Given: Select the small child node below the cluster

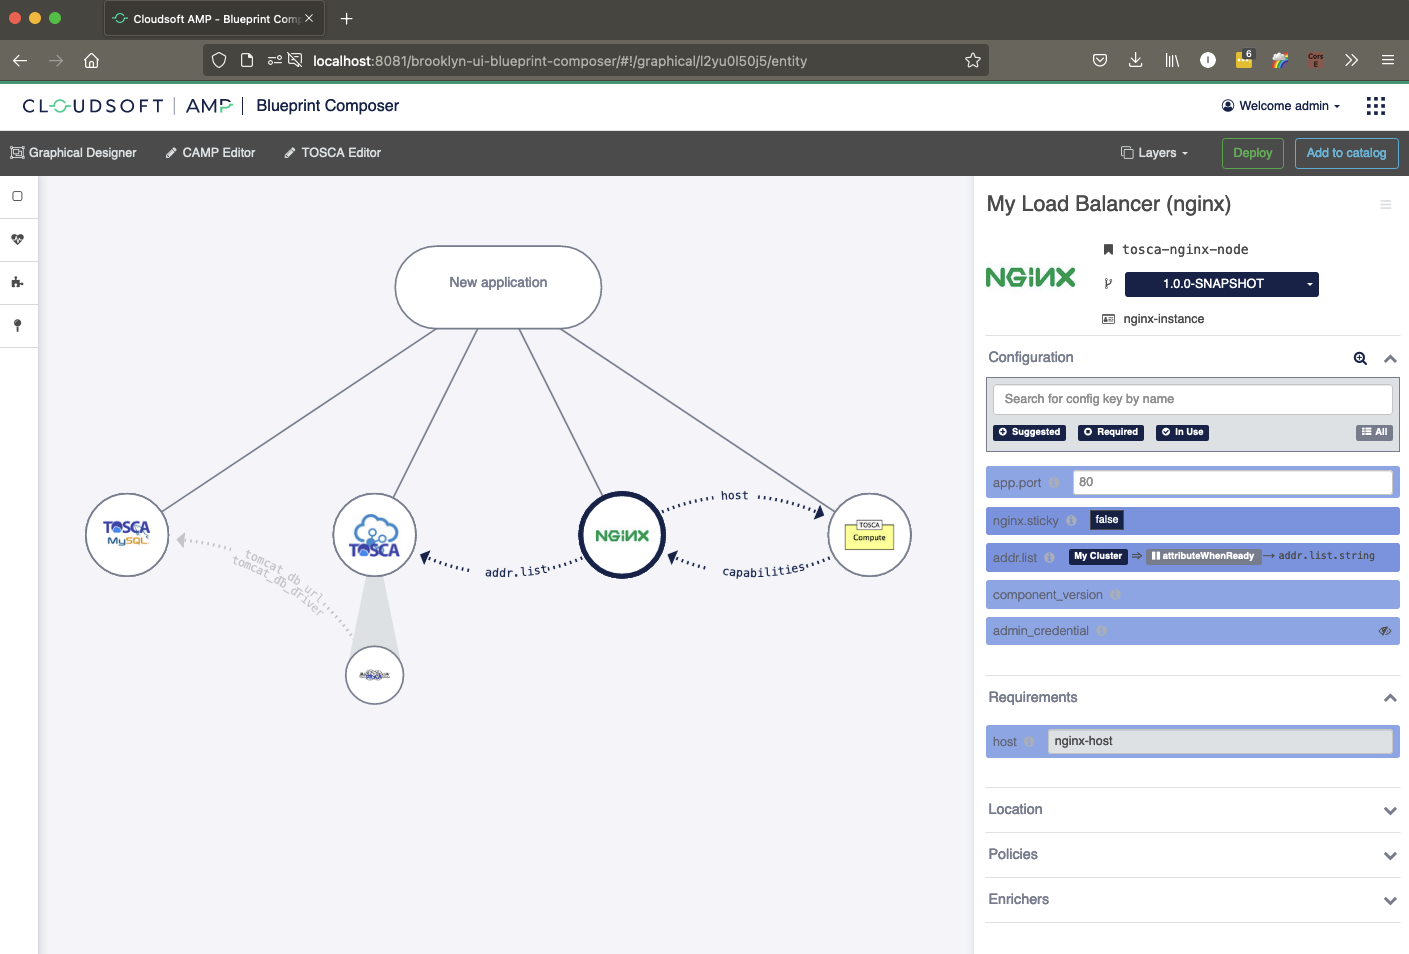Looking at the screenshot, I should click(374, 675).
